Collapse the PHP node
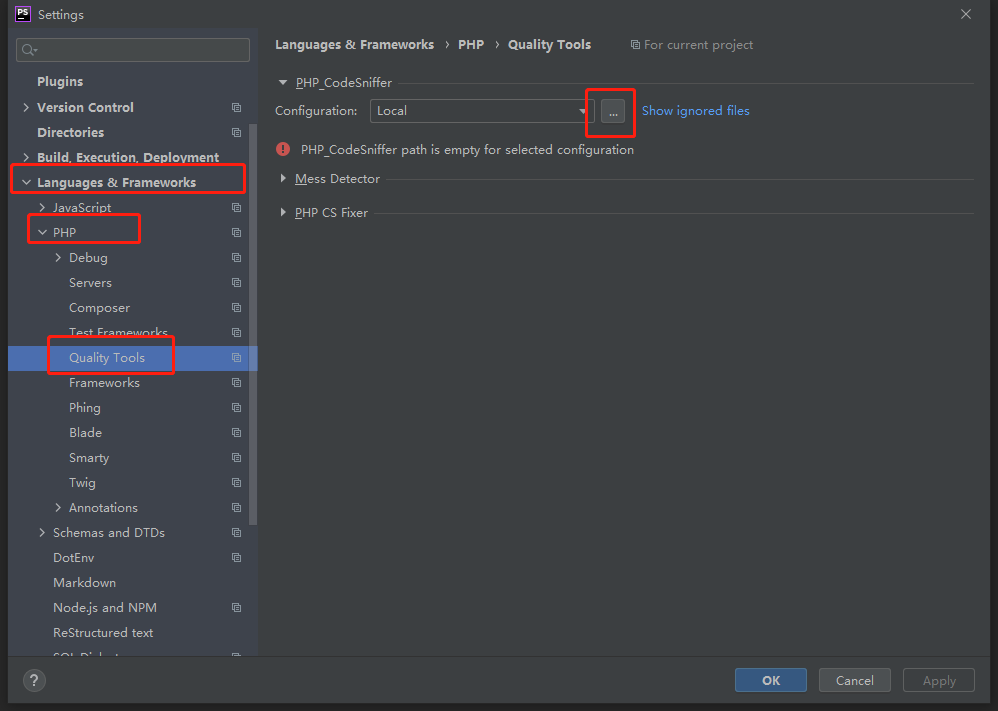The width and height of the screenshot is (998, 711). (42, 232)
